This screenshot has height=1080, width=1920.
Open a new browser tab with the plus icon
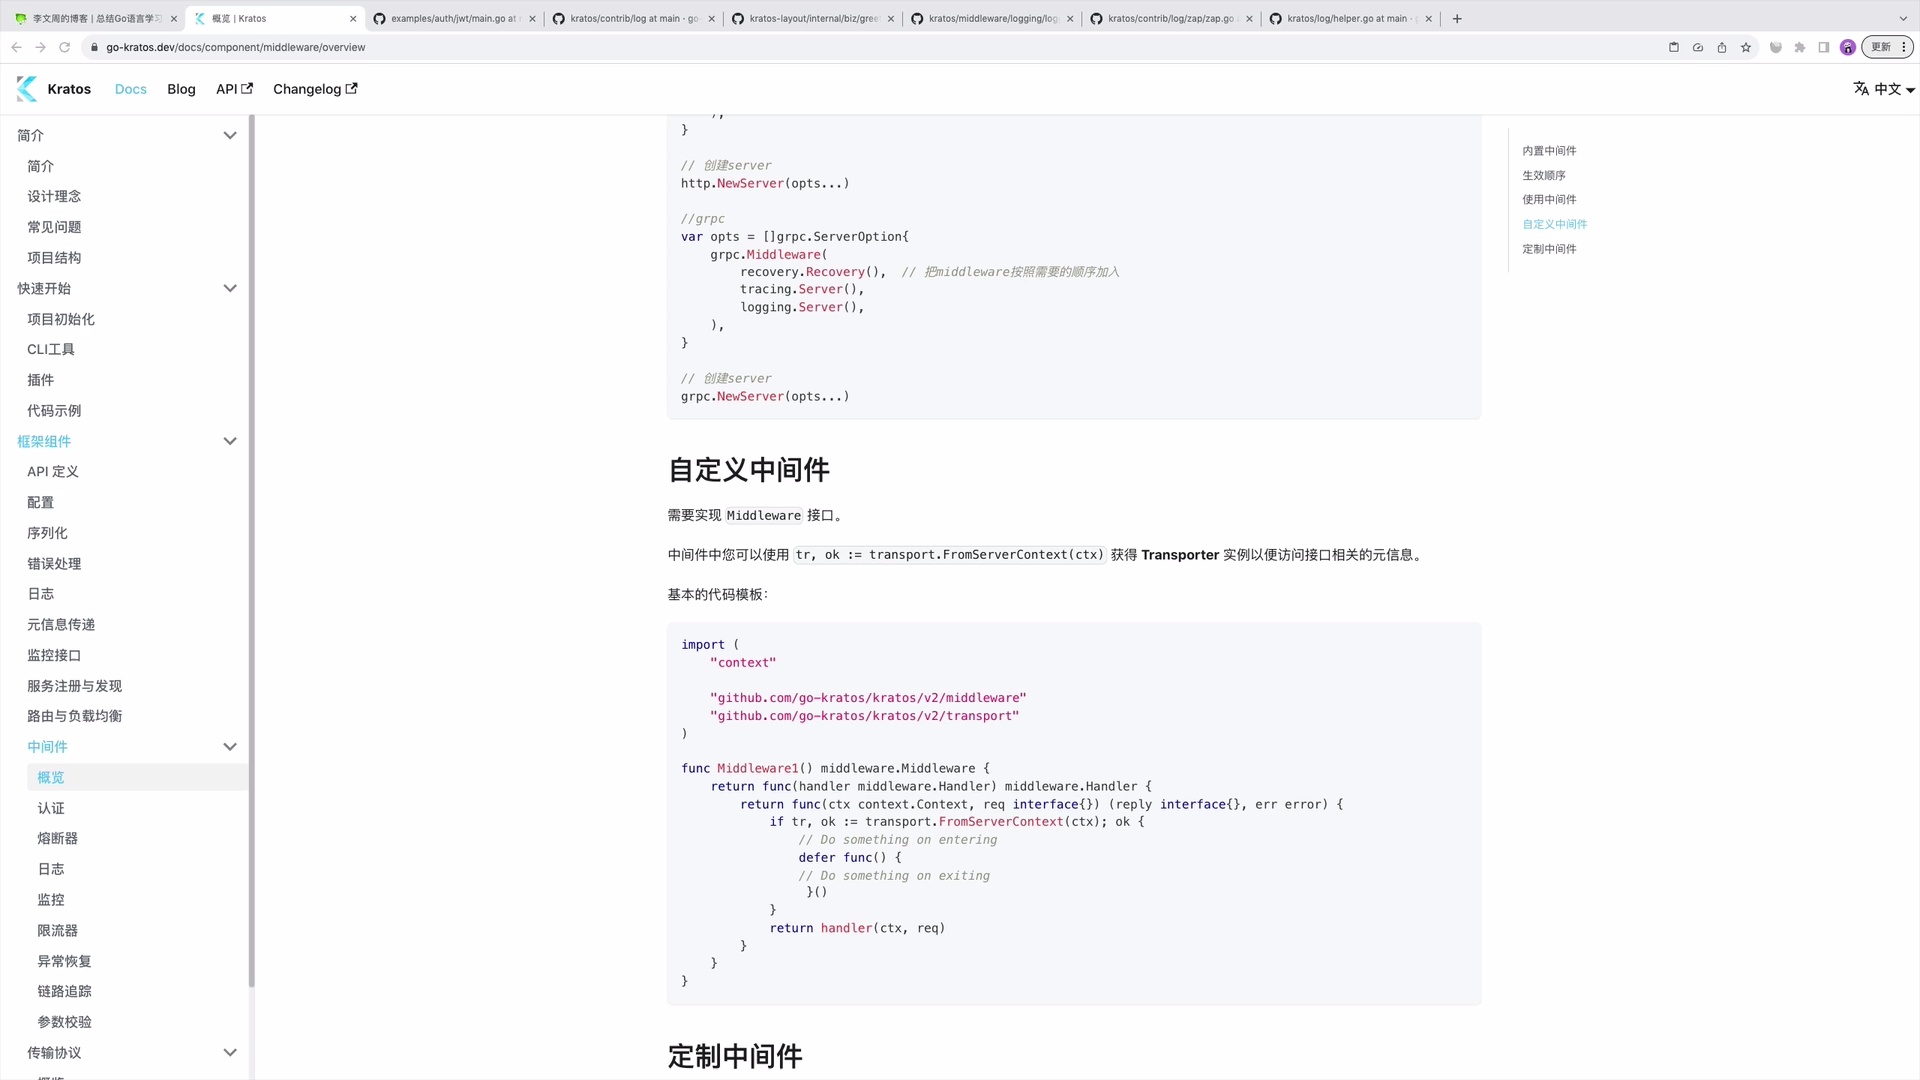1457,18
